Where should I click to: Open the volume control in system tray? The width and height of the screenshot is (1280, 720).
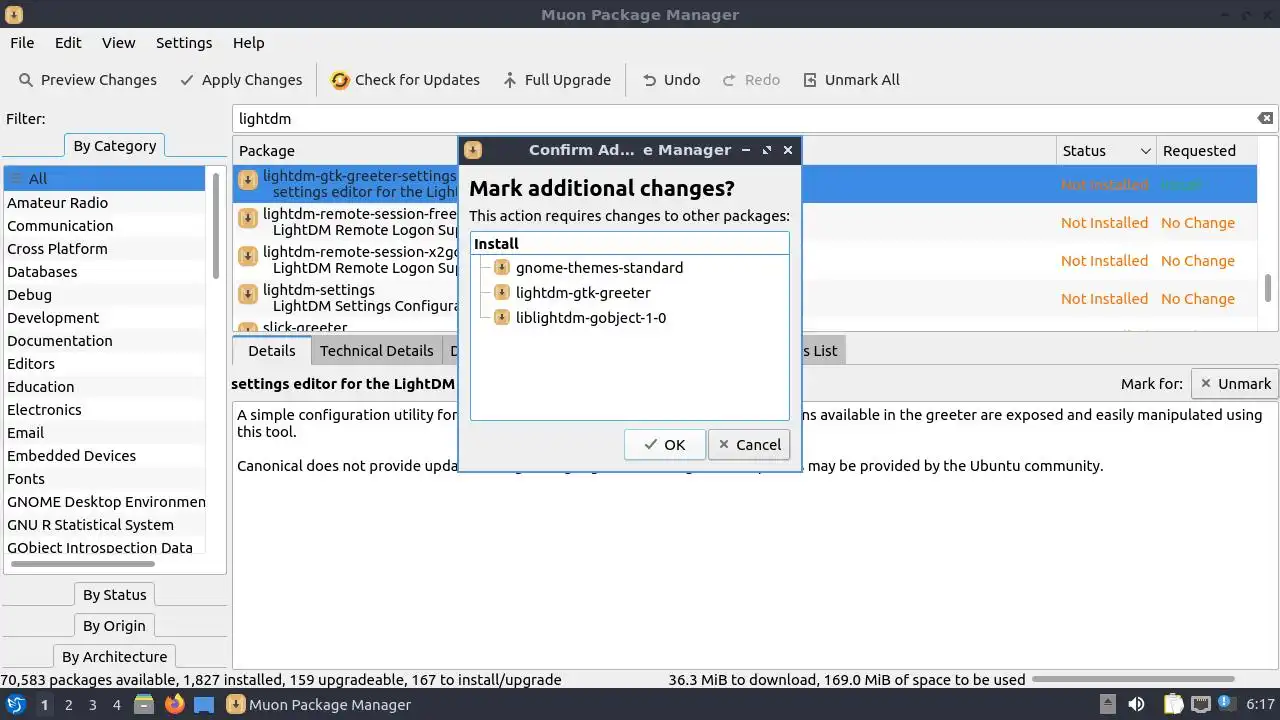coord(1136,705)
